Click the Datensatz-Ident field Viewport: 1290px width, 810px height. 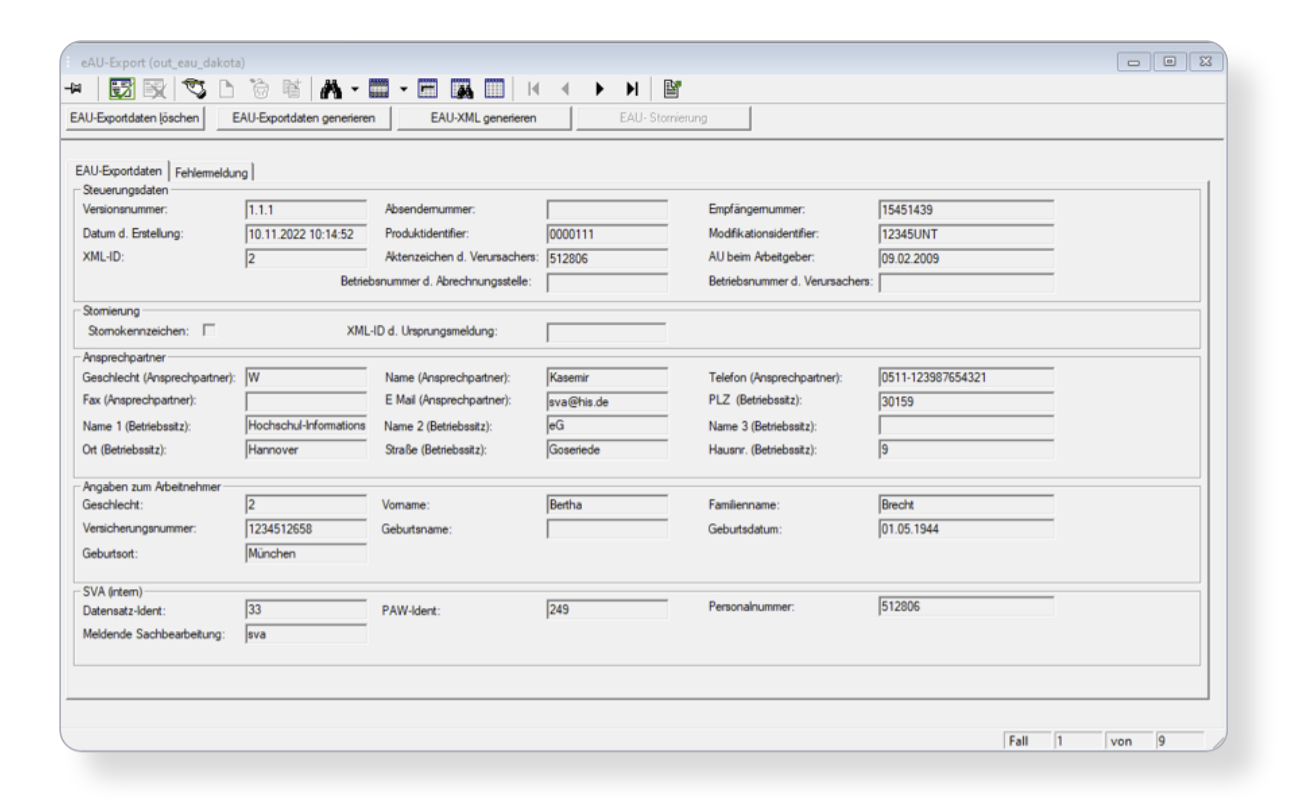pyautogui.click(x=306, y=608)
